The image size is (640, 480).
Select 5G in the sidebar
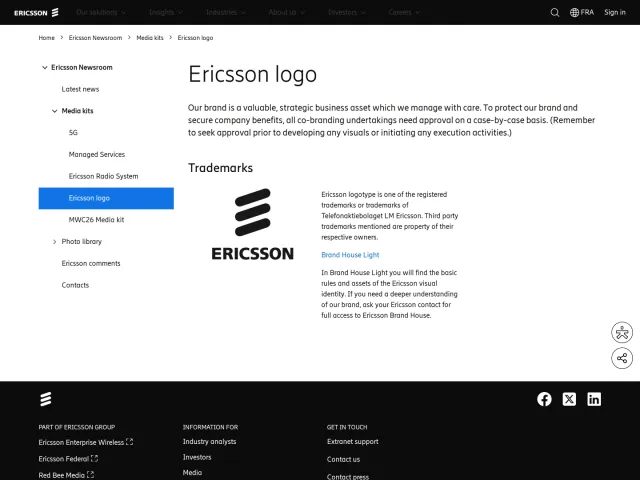tap(73, 133)
